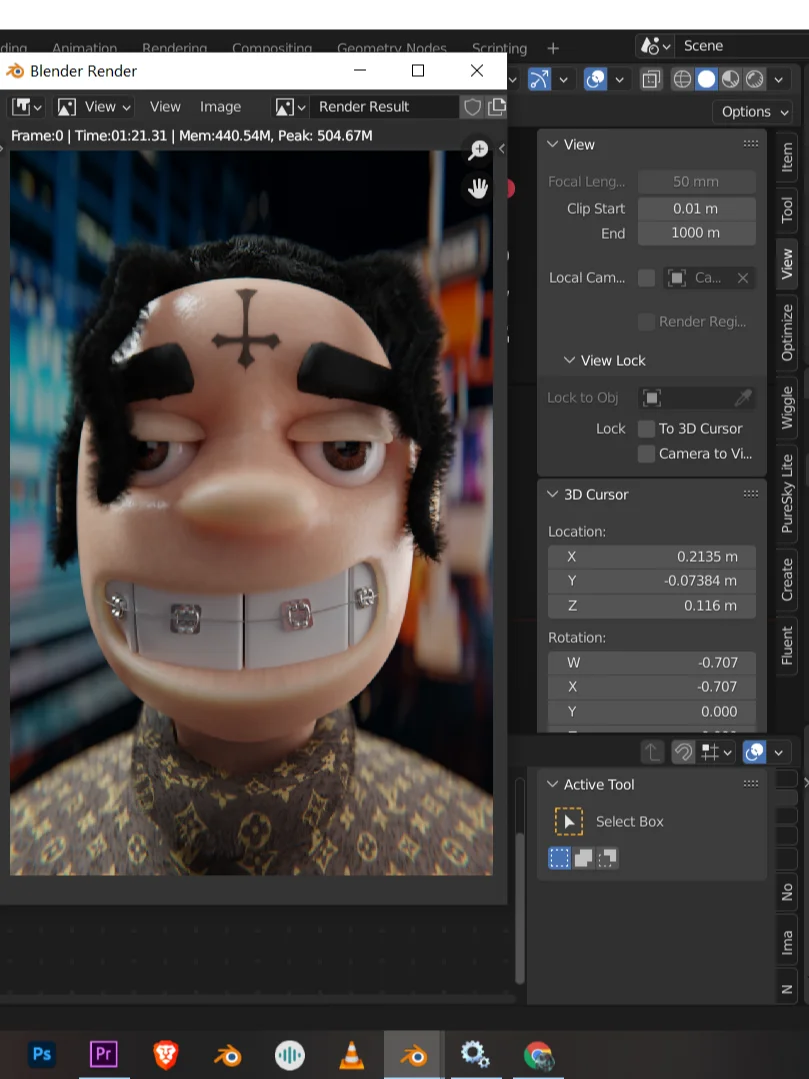This screenshot has width=809, height=1079.
Task: Select rendered viewport shading
Action: [755, 79]
